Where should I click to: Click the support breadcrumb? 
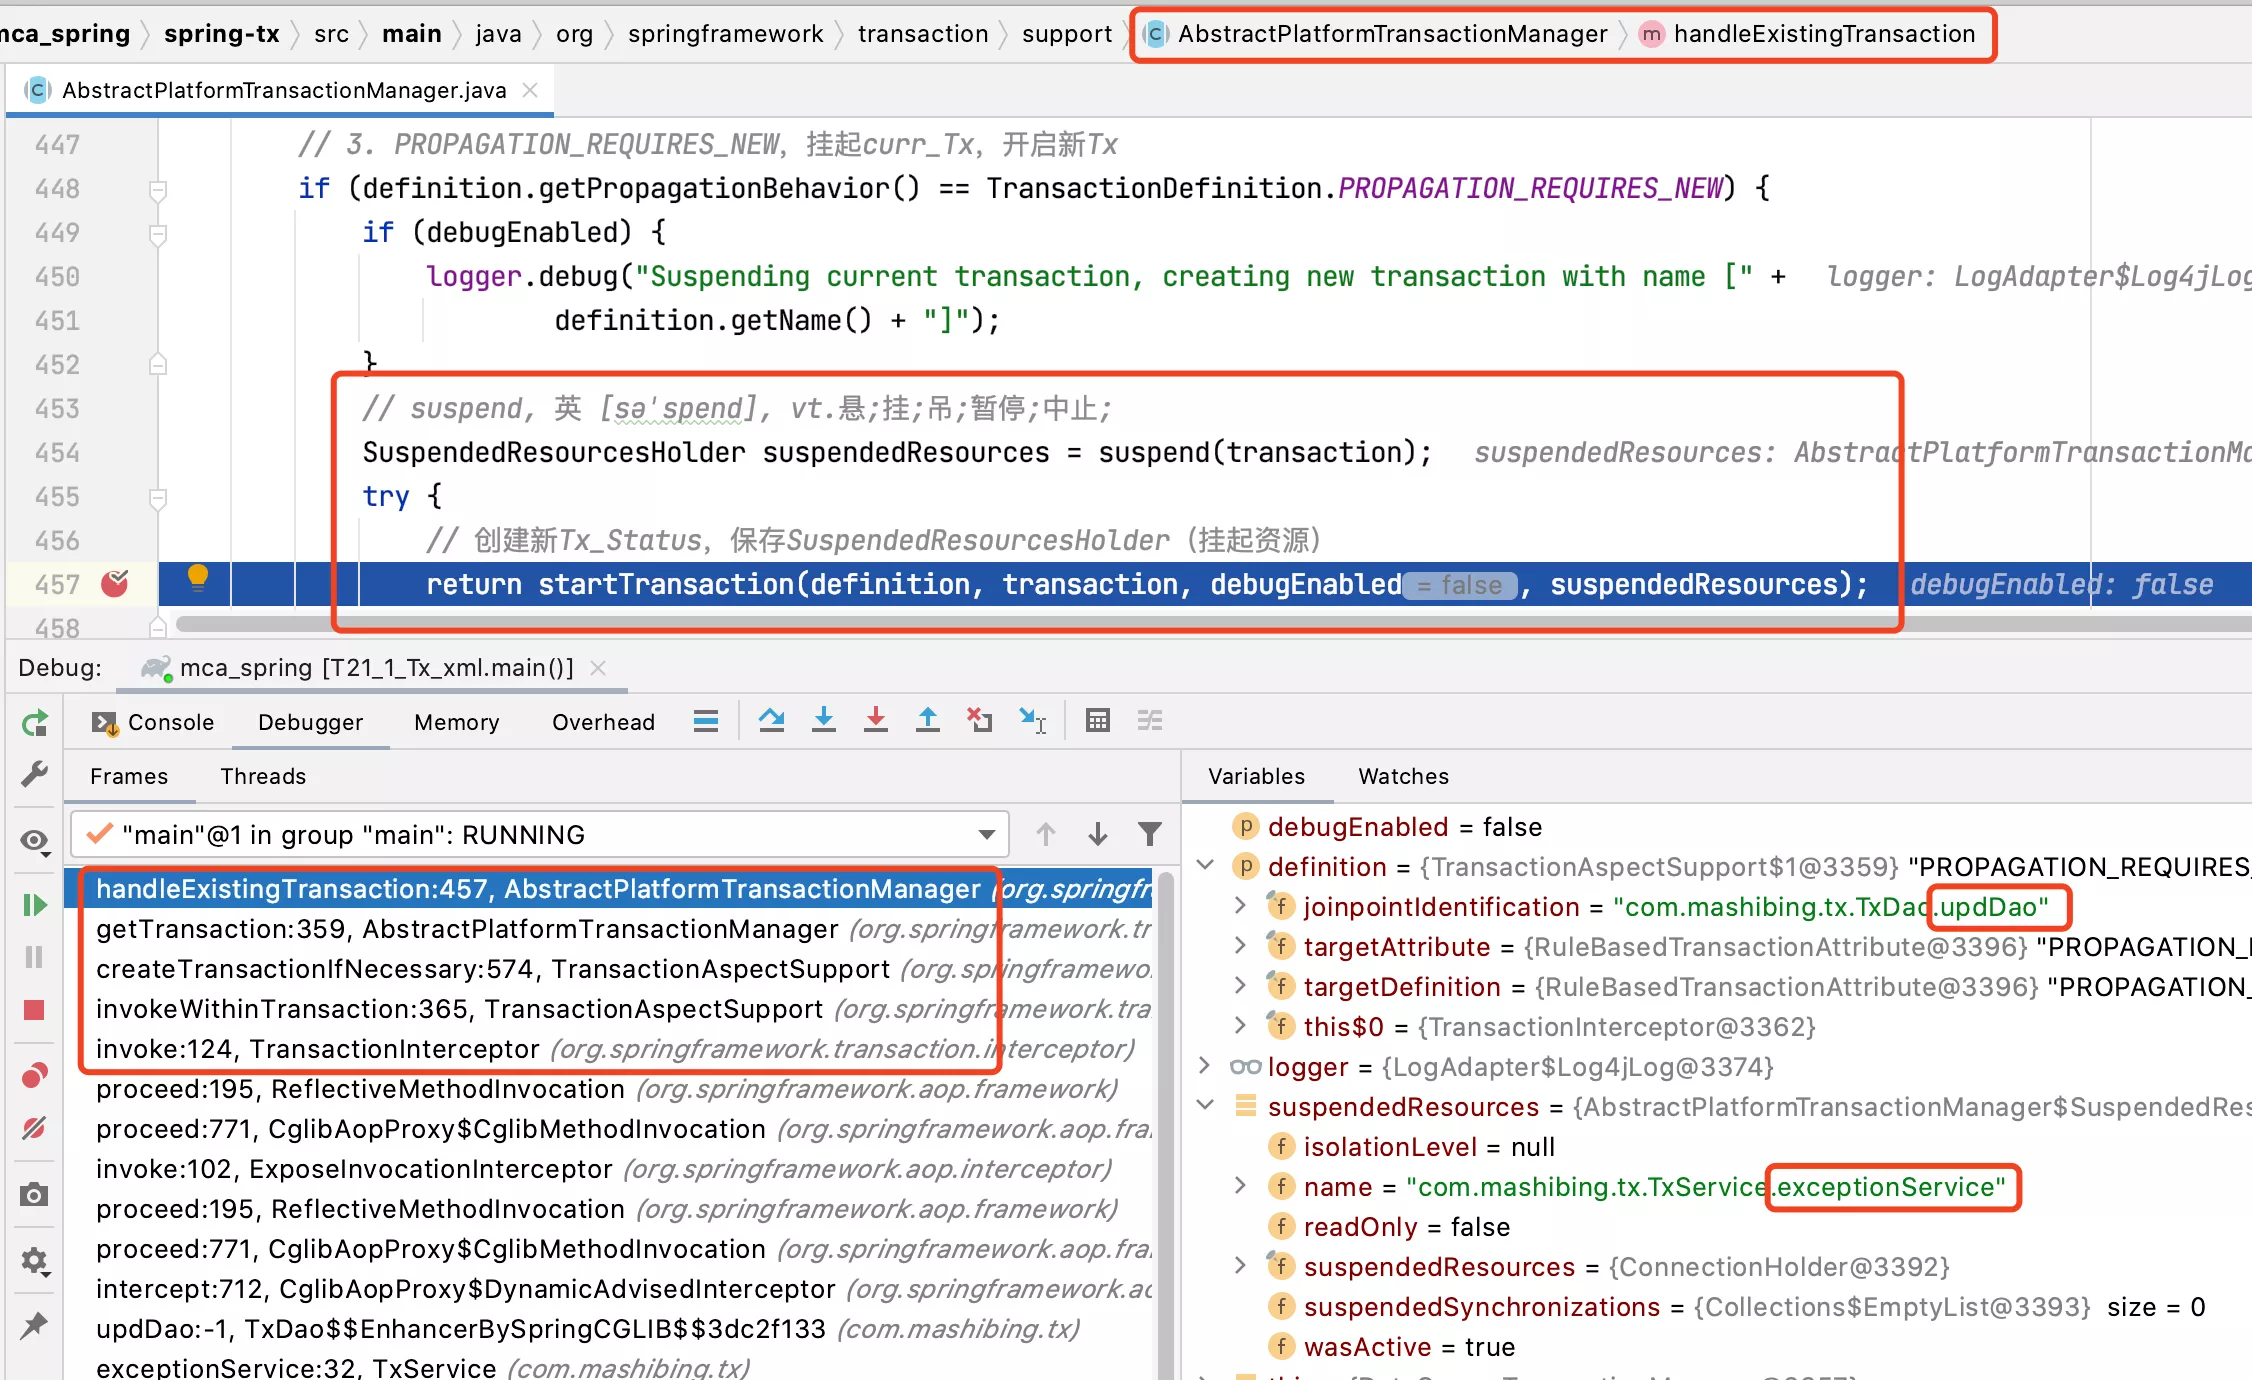click(x=1066, y=33)
